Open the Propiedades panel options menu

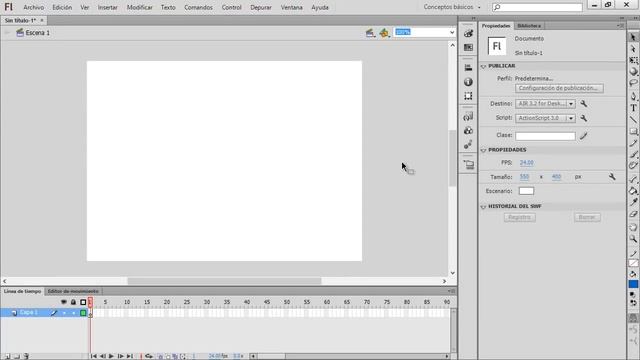click(620, 26)
